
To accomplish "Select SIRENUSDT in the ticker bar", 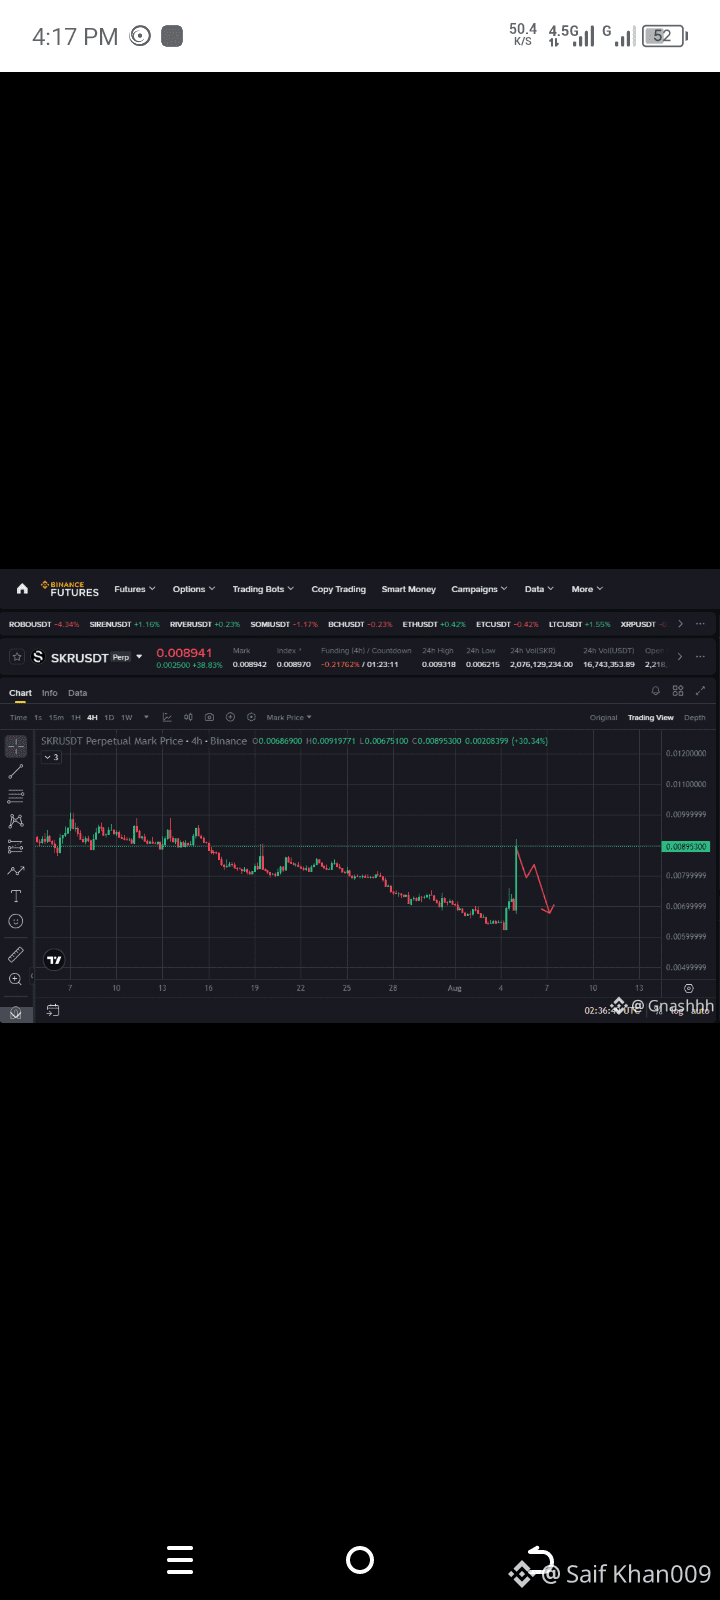I will coord(124,624).
